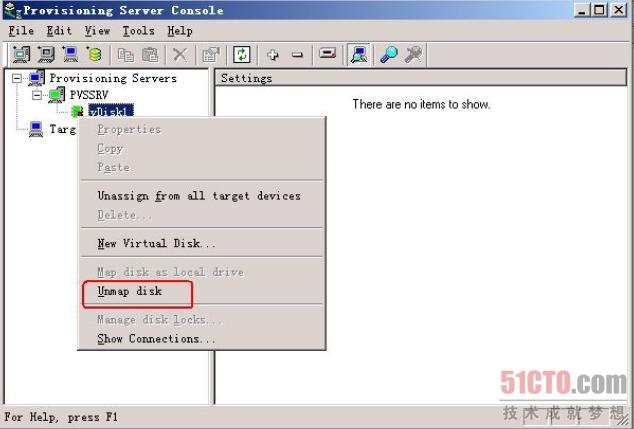
Task: Close the Provisioning Server Console window
Action: (x=619, y=10)
